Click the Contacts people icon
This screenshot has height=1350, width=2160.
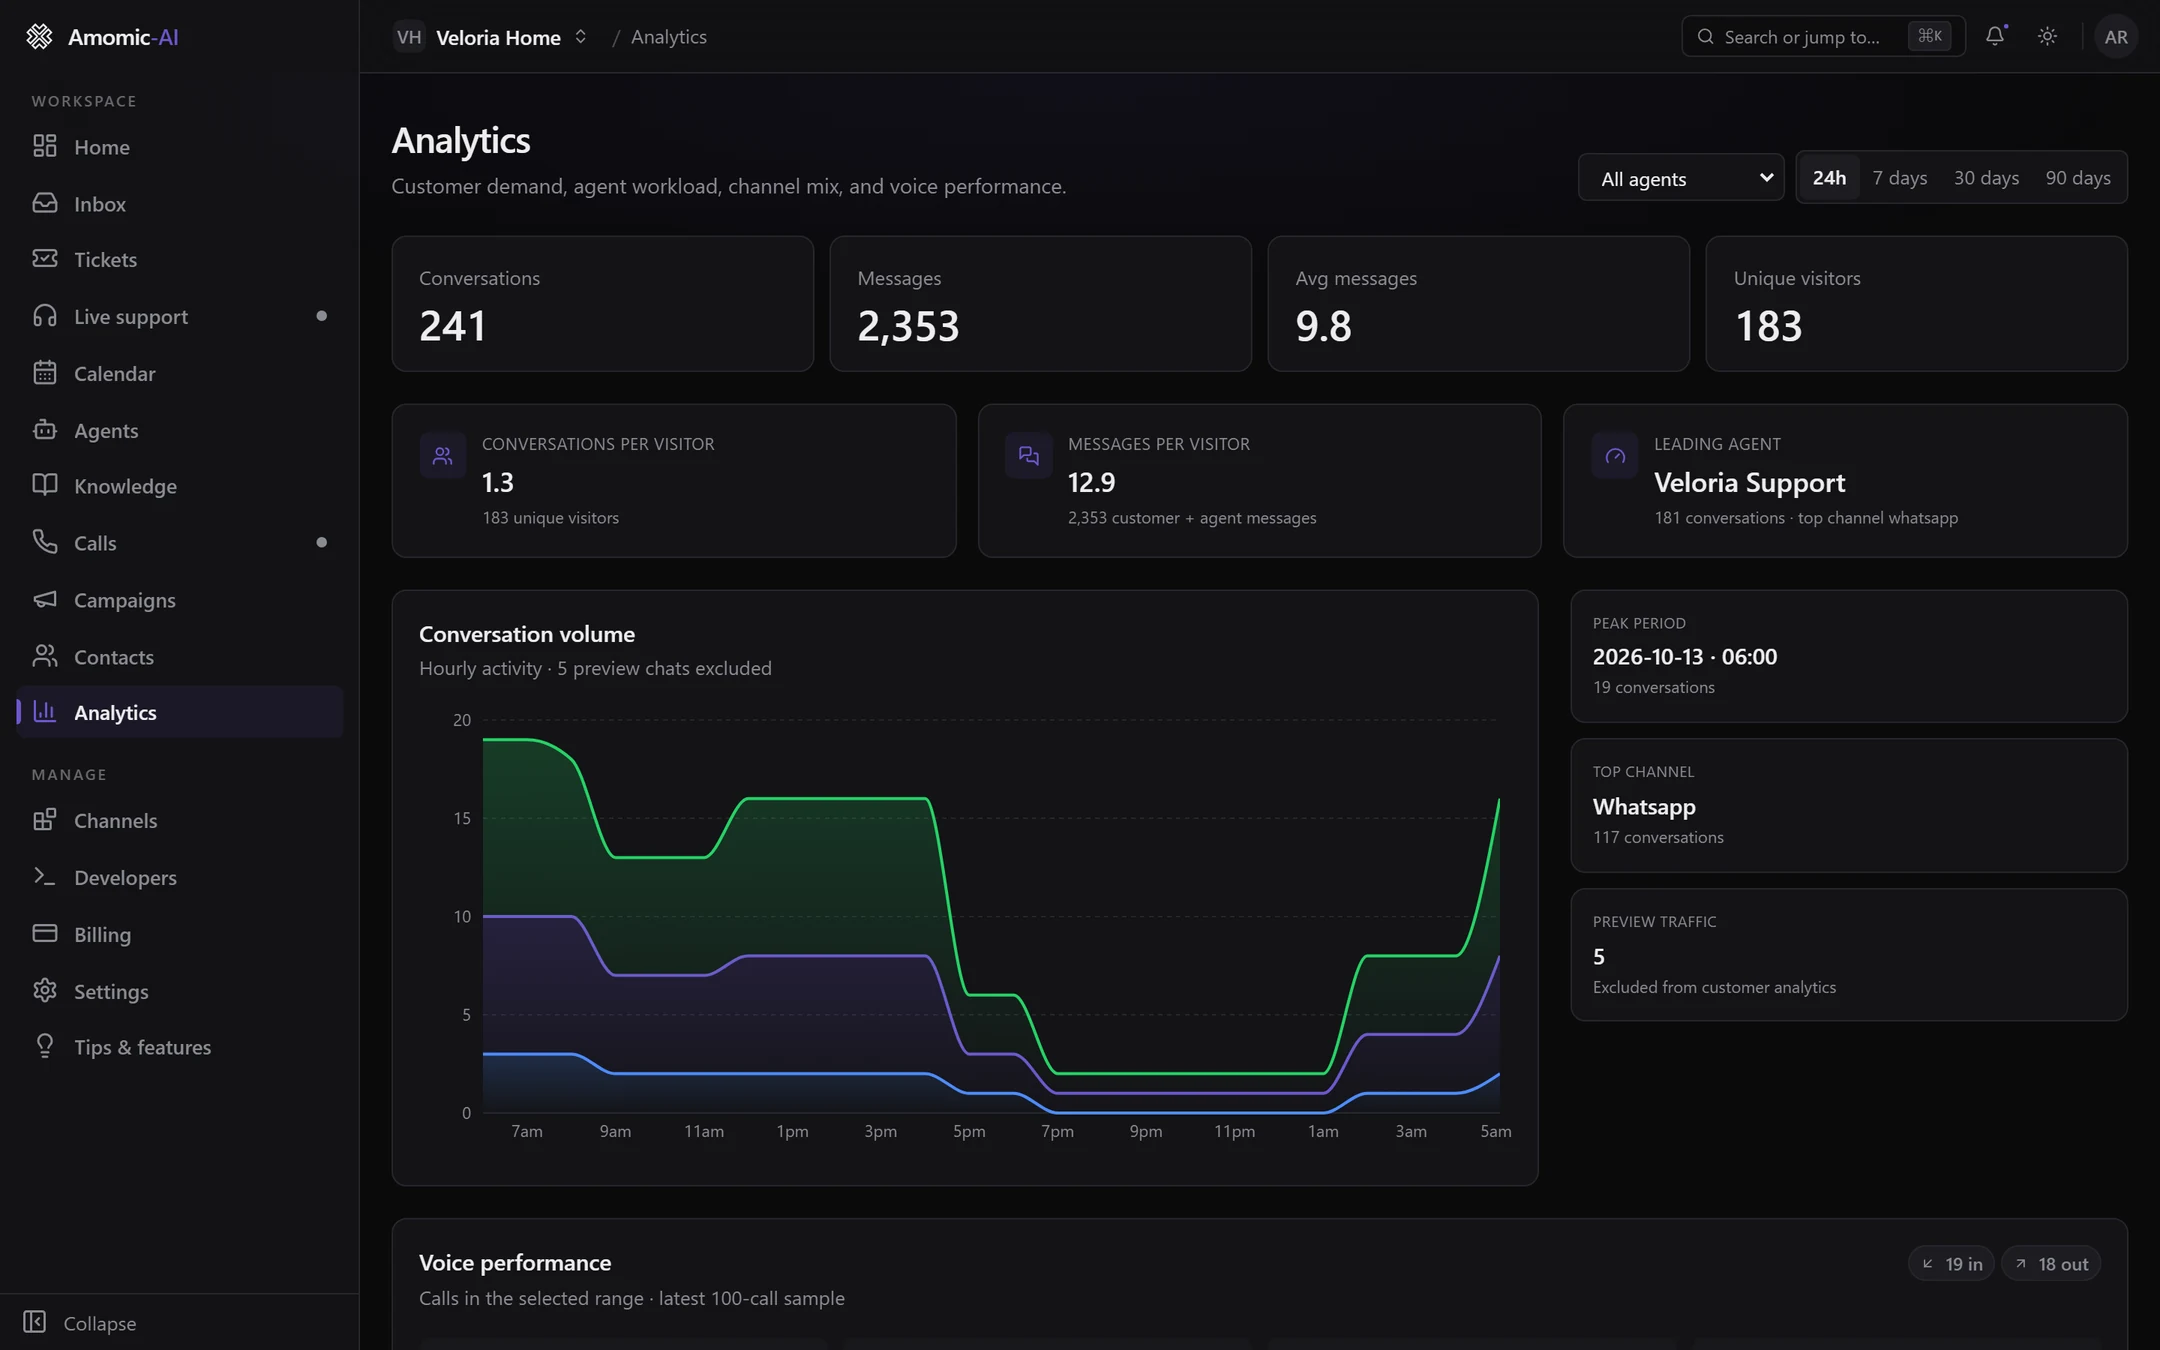point(45,656)
